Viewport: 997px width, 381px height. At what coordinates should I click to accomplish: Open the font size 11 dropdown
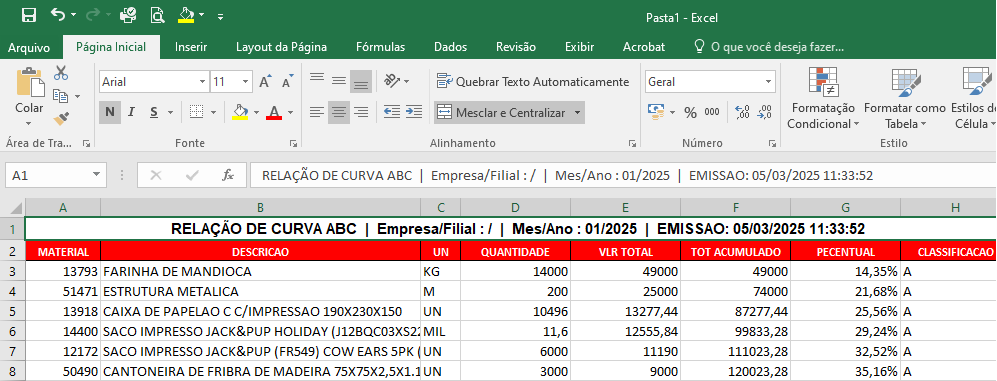(x=246, y=82)
